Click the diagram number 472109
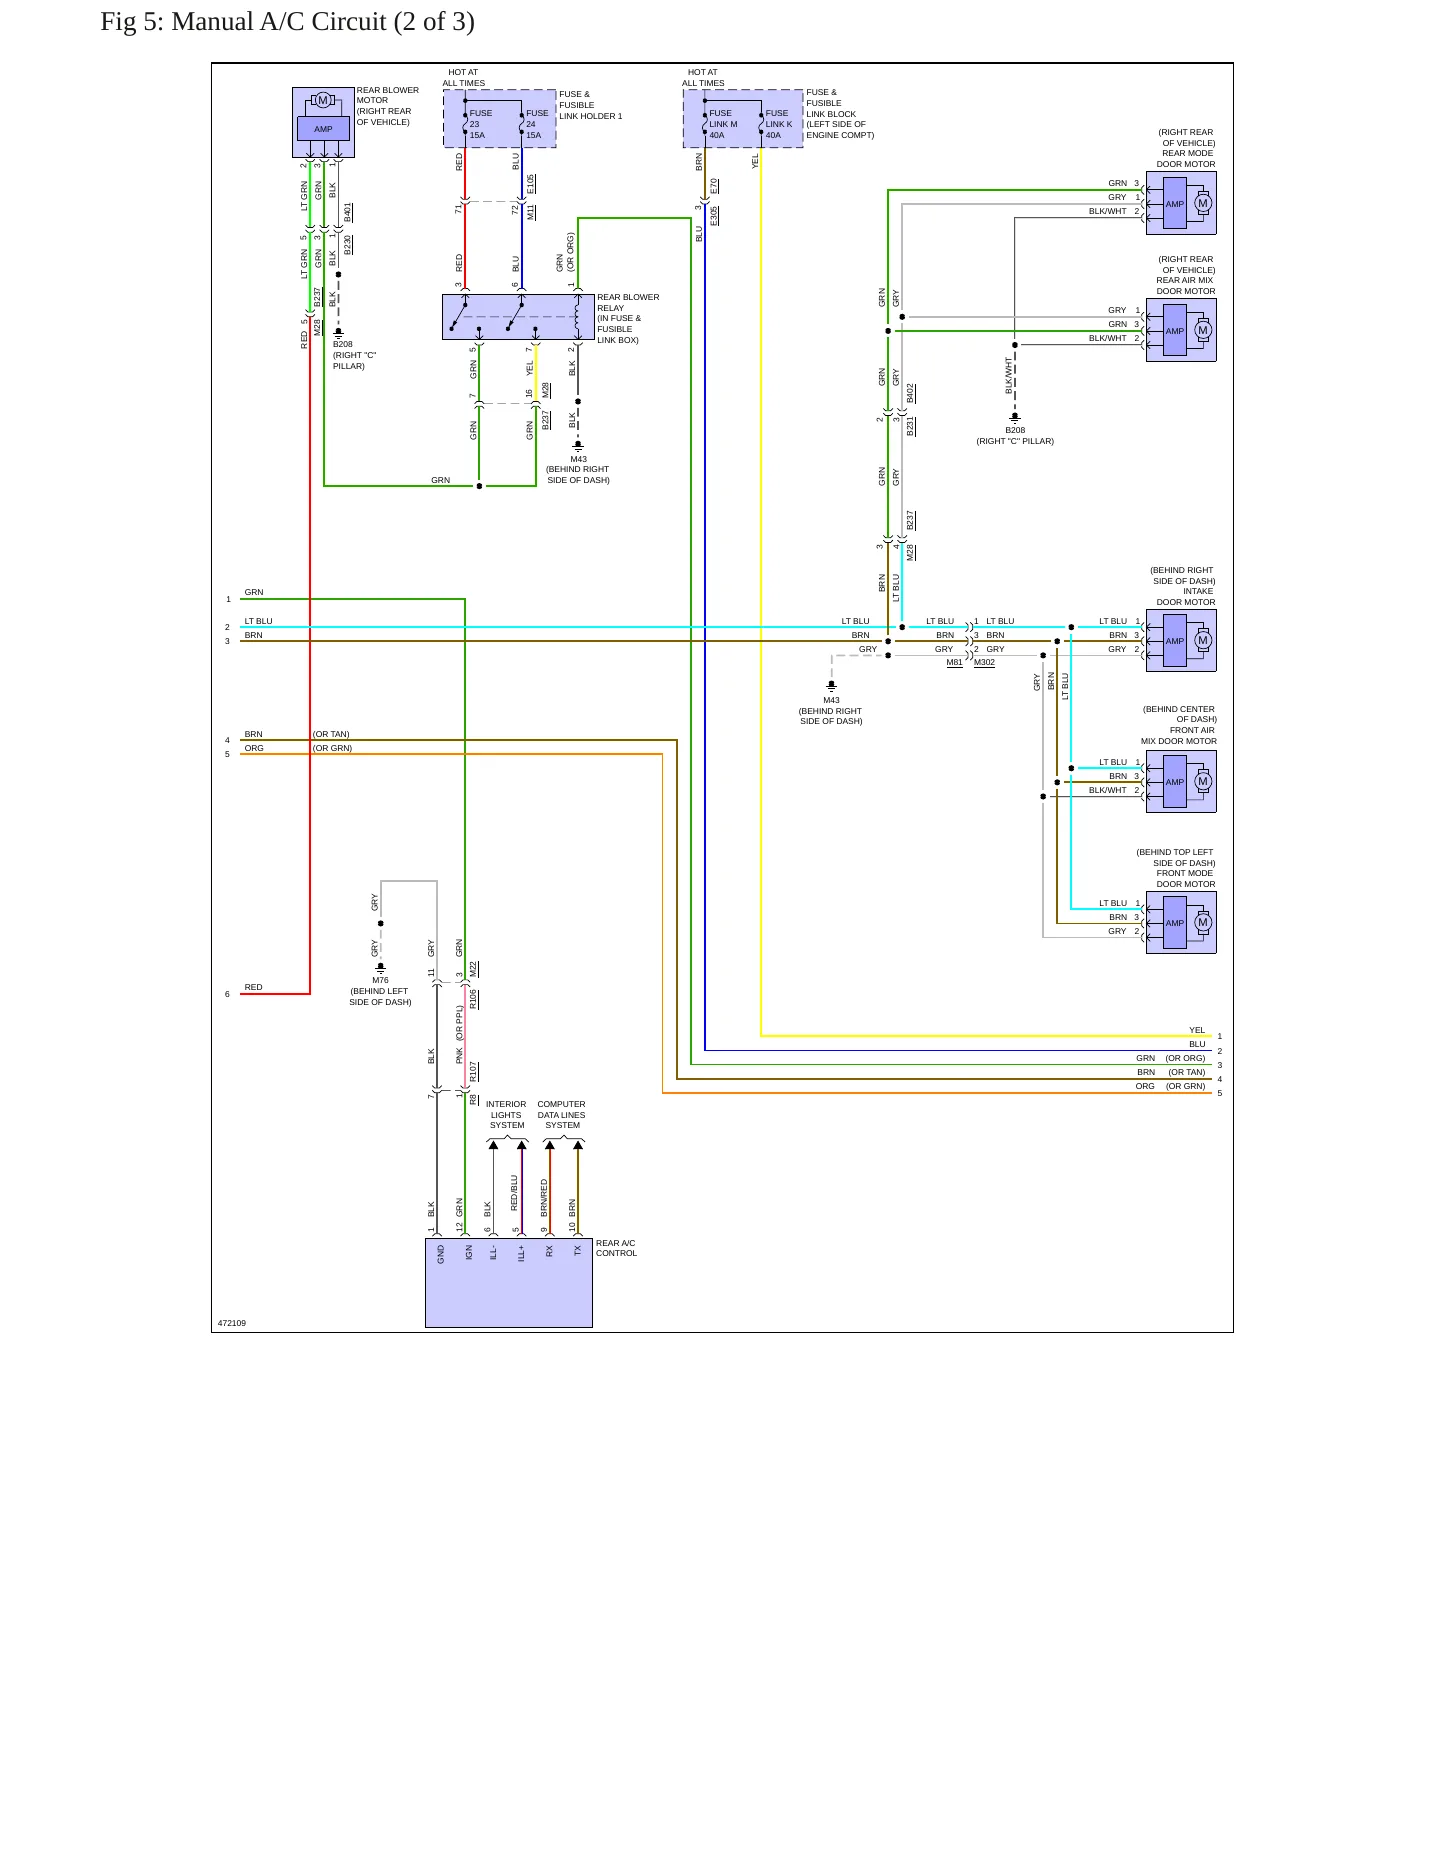The image size is (1445, 1870). (232, 1323)
